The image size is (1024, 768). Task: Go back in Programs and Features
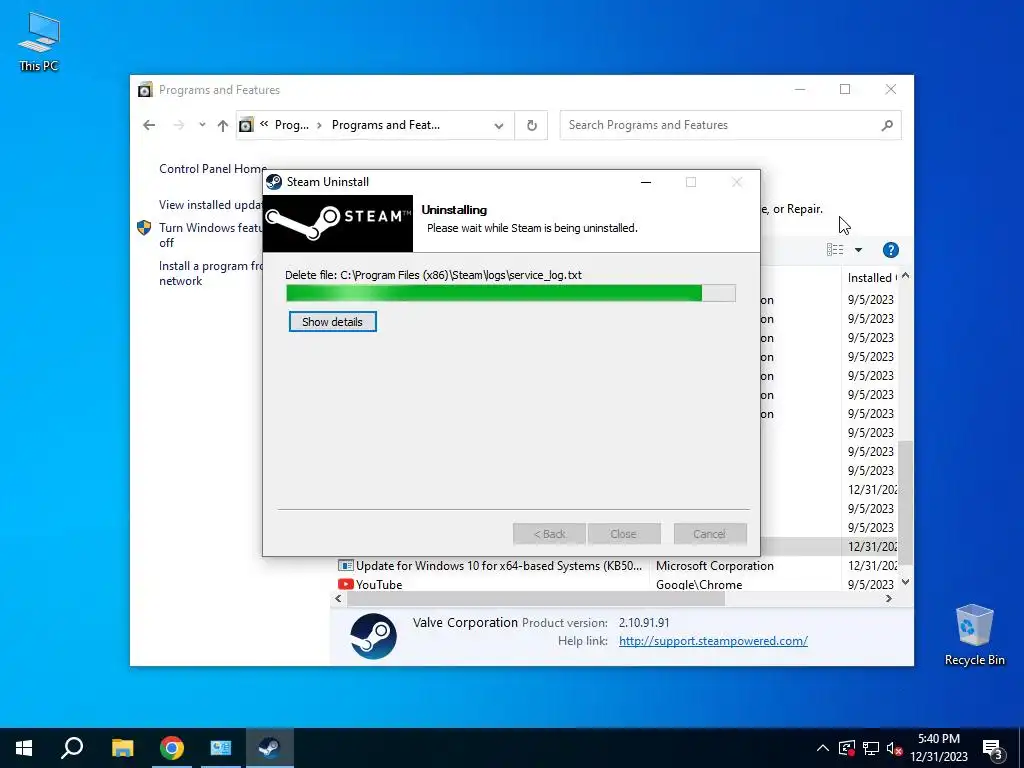[149, 125]
